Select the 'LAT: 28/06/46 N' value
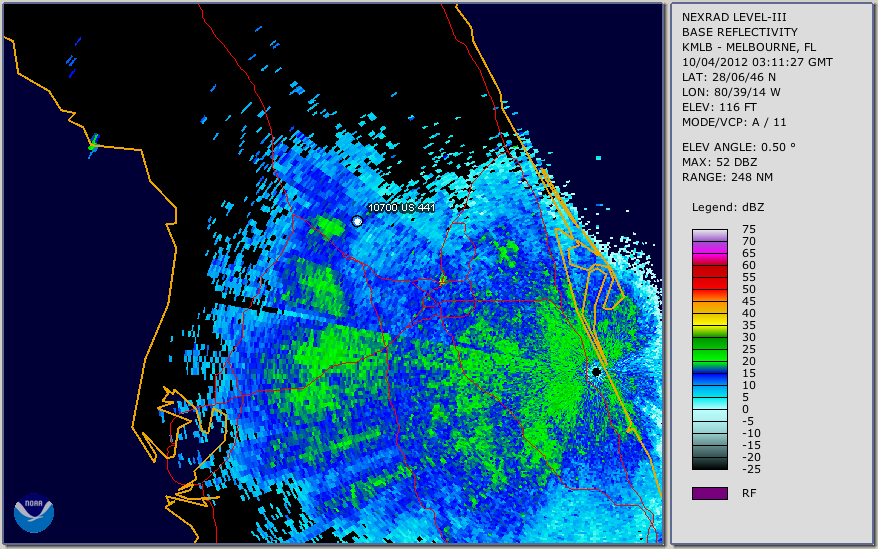The width and height of the screenshot is (878, 549). (x=728, y=77)
